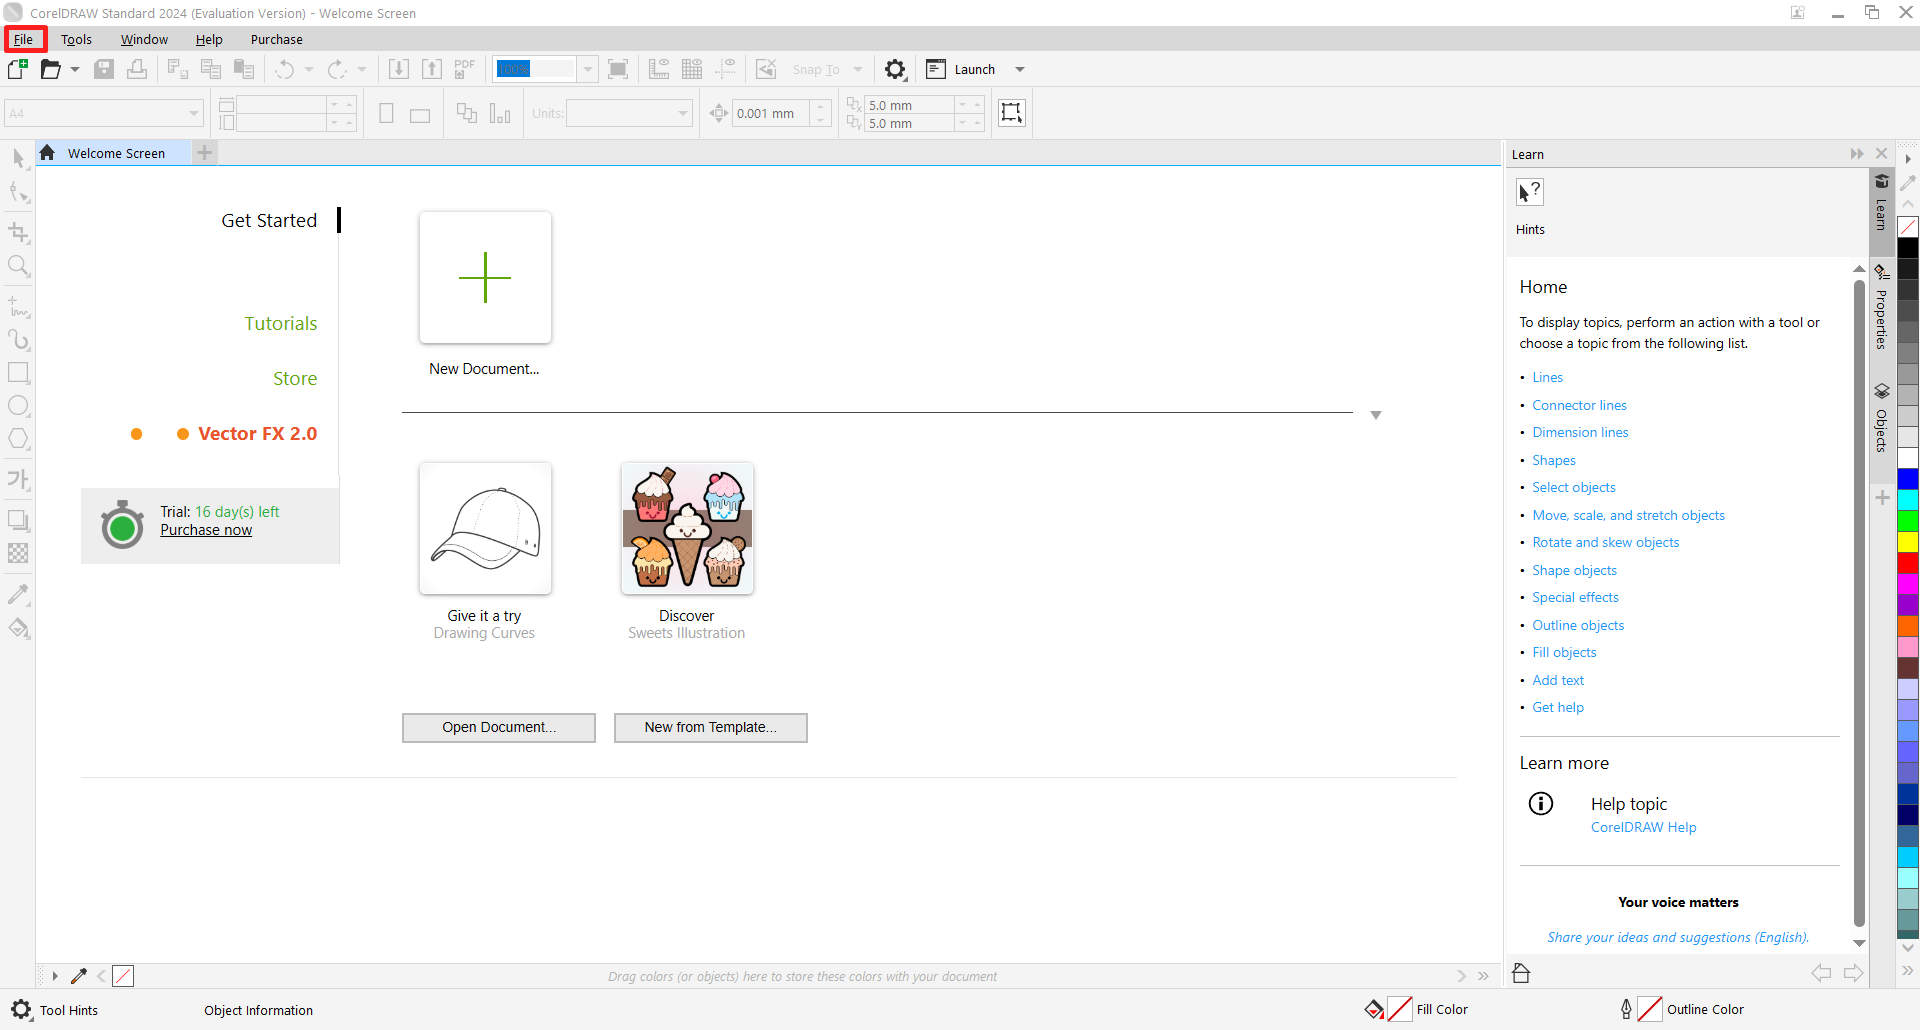Select the Shape edit tool
The image size is (1920, 1030).
[18, 192]
